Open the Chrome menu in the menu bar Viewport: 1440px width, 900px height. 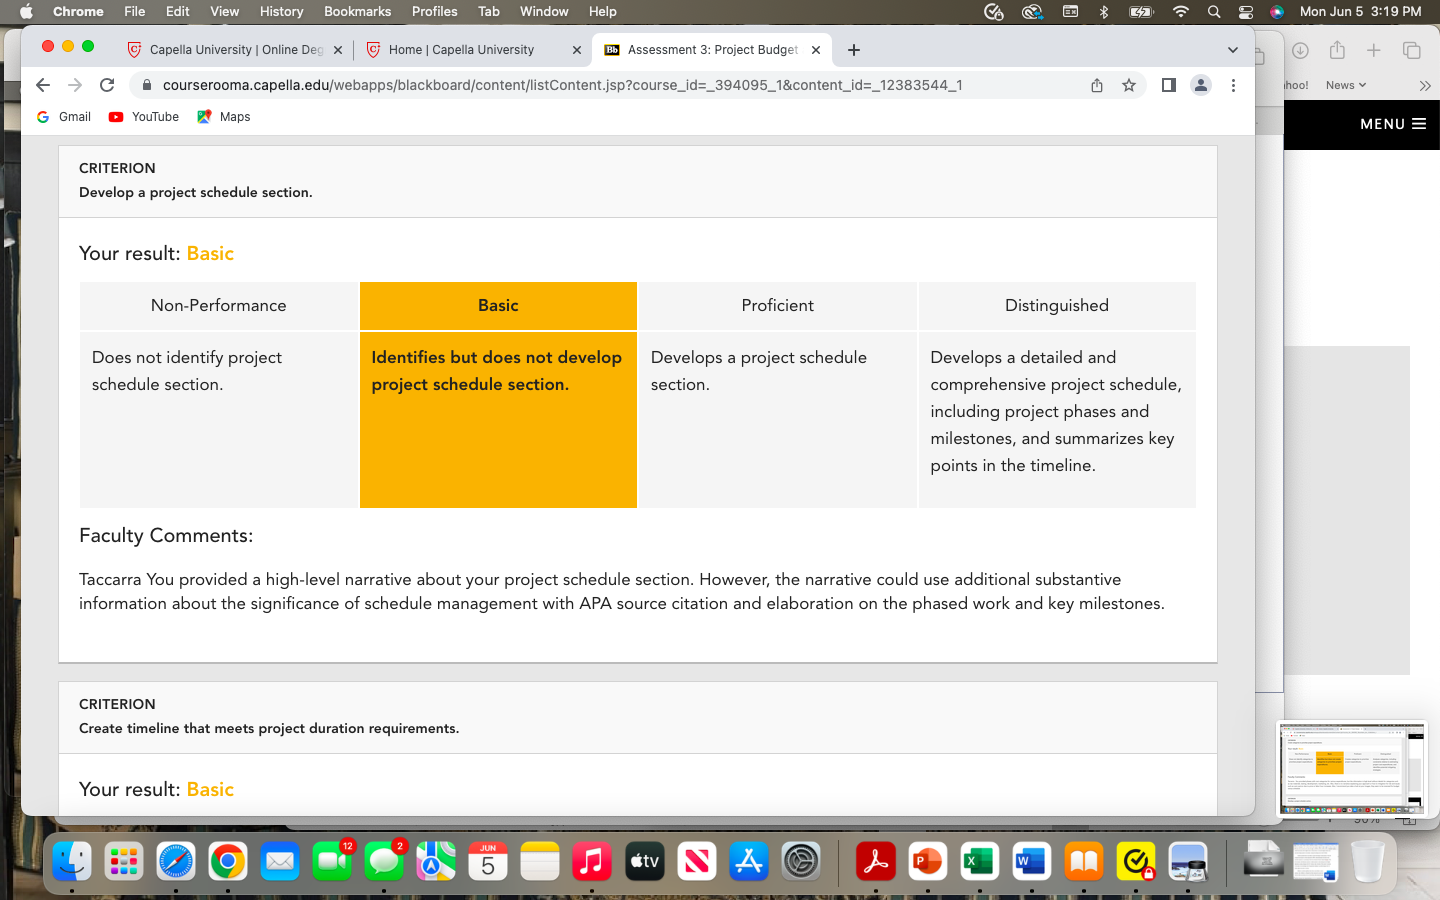pos(78,11)
